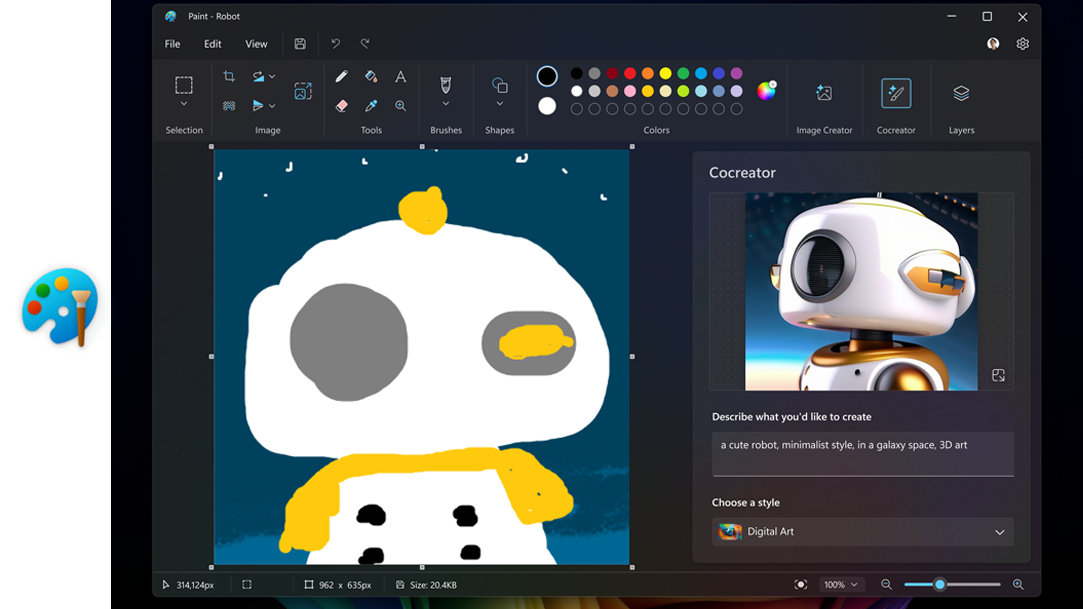The image size is (1083, 609).
Task: Open Image Creator
Action: pyautogui.click(x=824, y=93)
